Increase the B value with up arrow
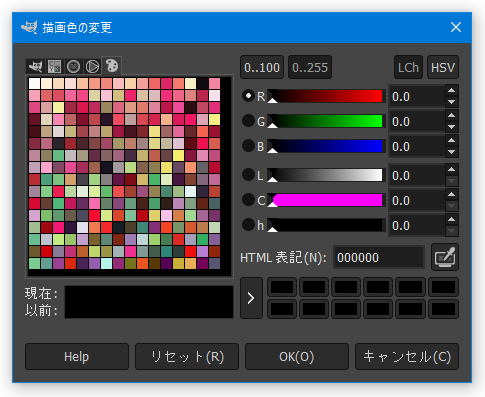 pyautogui.click(x=452, y=140)
